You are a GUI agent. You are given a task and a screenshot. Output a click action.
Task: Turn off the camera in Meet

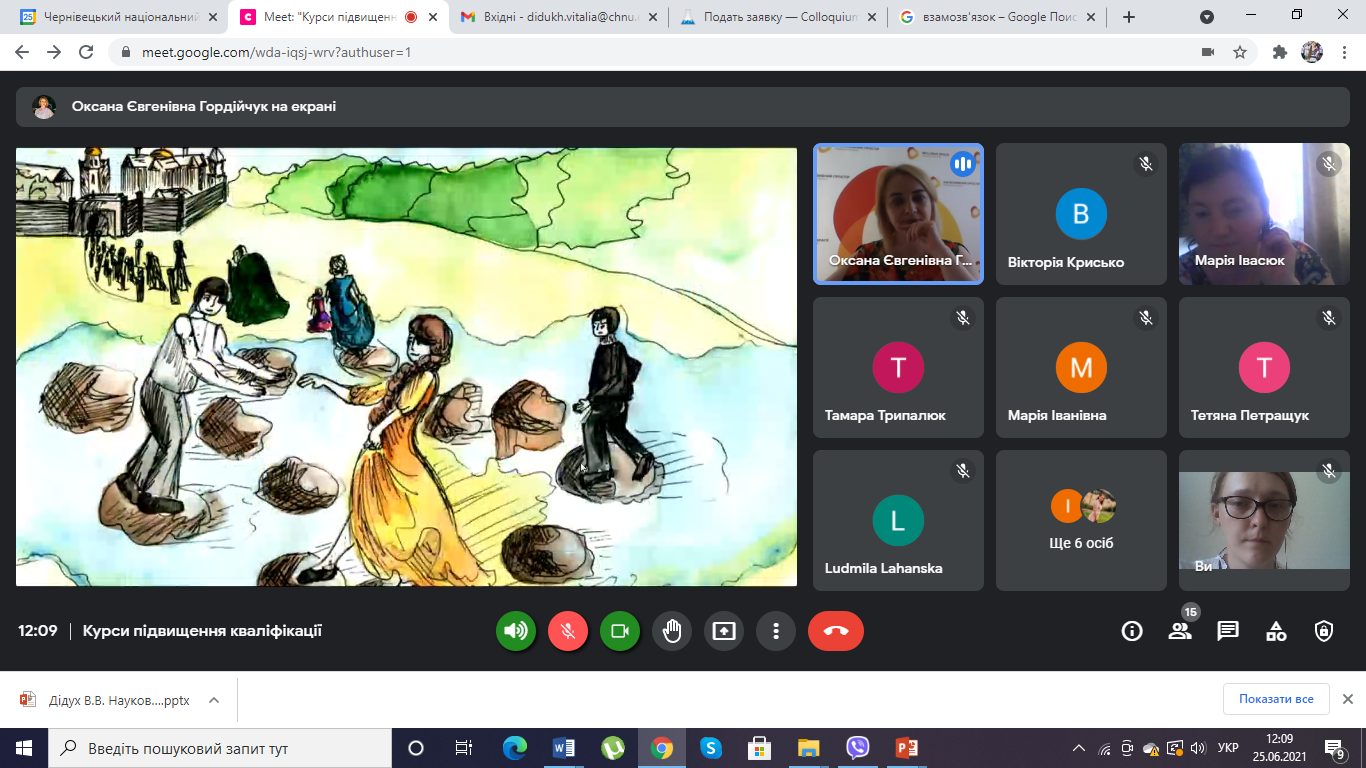click(x=620, y=631)
